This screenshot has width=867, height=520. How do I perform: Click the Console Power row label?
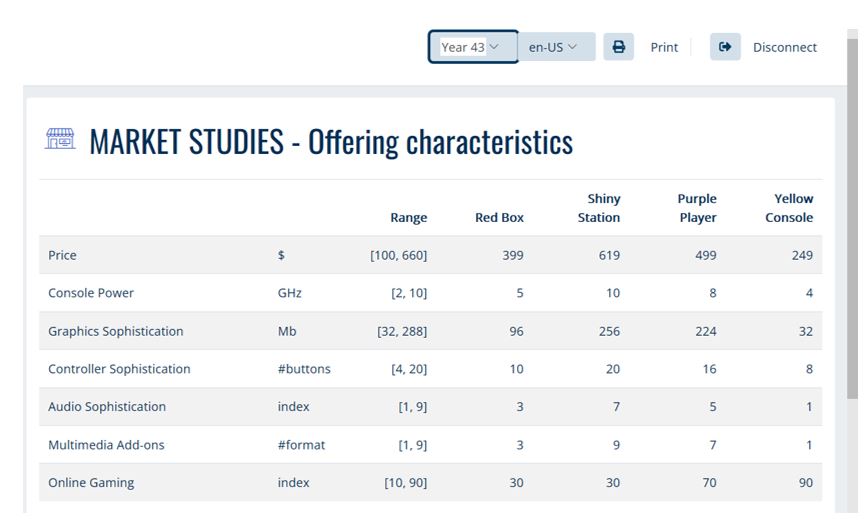click(91, 293)
